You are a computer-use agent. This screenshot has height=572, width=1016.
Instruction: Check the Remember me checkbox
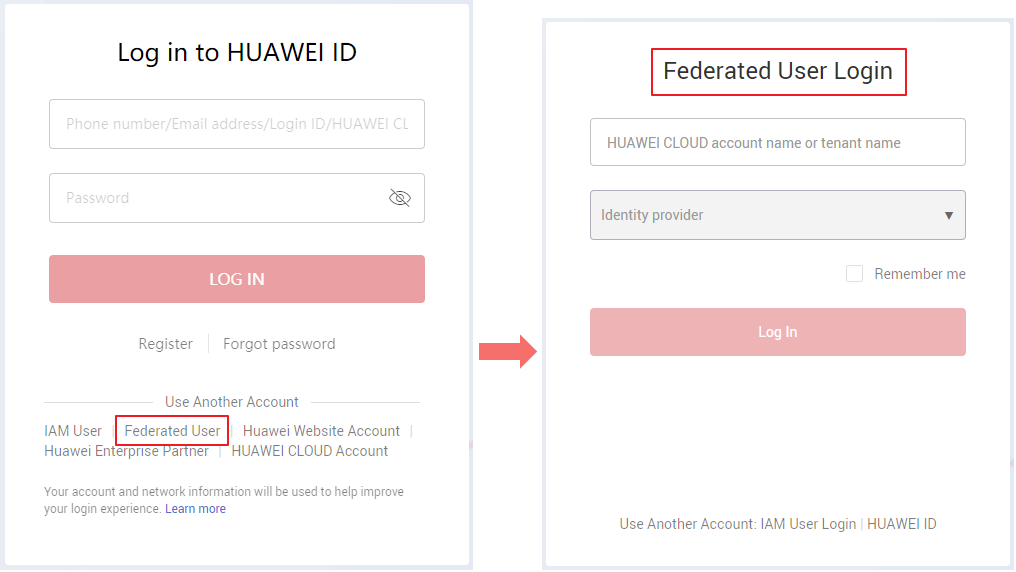pos(855,274)
